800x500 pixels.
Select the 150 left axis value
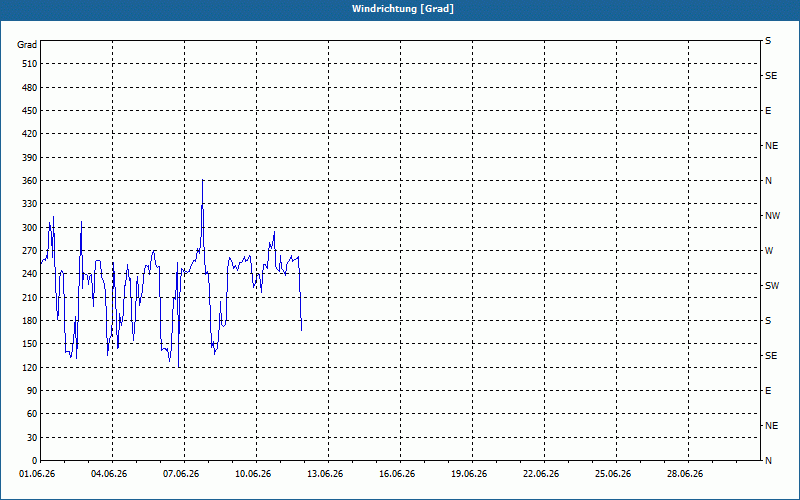[30, 344]
